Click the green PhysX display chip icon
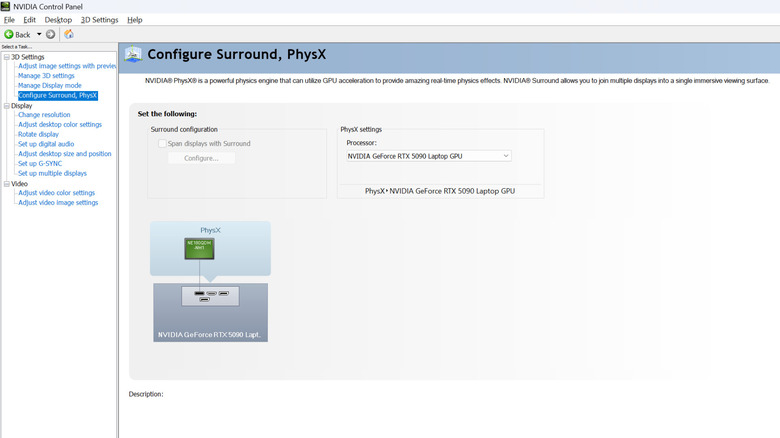The image size is (780, 438). (199, 248)
